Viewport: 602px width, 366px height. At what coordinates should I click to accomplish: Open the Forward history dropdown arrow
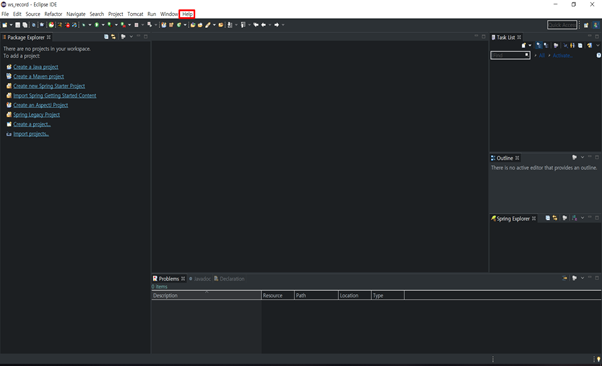[283, 25]
